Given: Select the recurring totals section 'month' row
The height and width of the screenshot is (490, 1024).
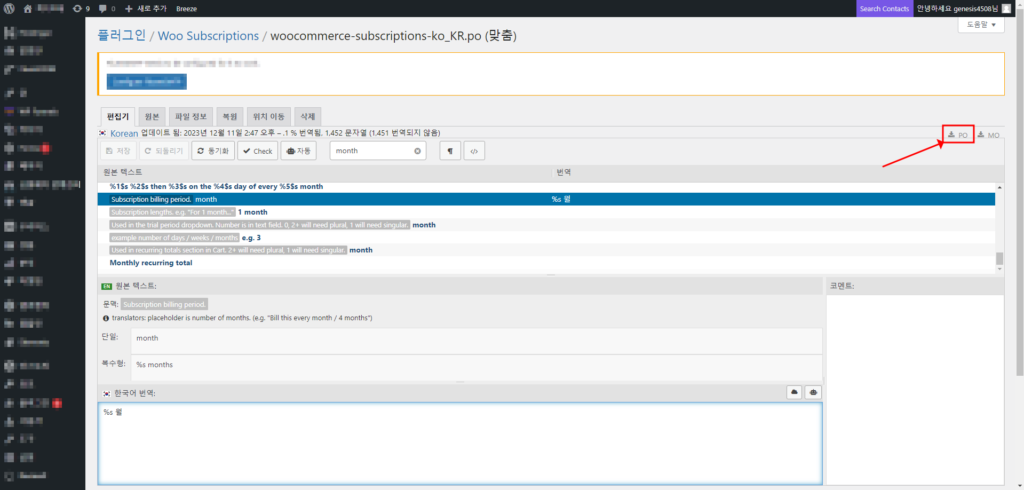Looking at the screenshot, I should coord(547,250).
